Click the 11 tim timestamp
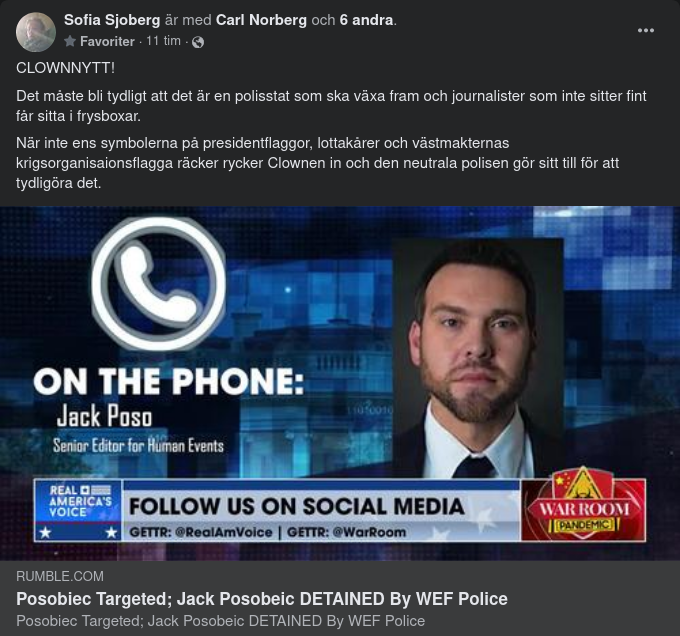Image resolution: width=680 pixels, height=636 pixels. click(x=163, y=41)
